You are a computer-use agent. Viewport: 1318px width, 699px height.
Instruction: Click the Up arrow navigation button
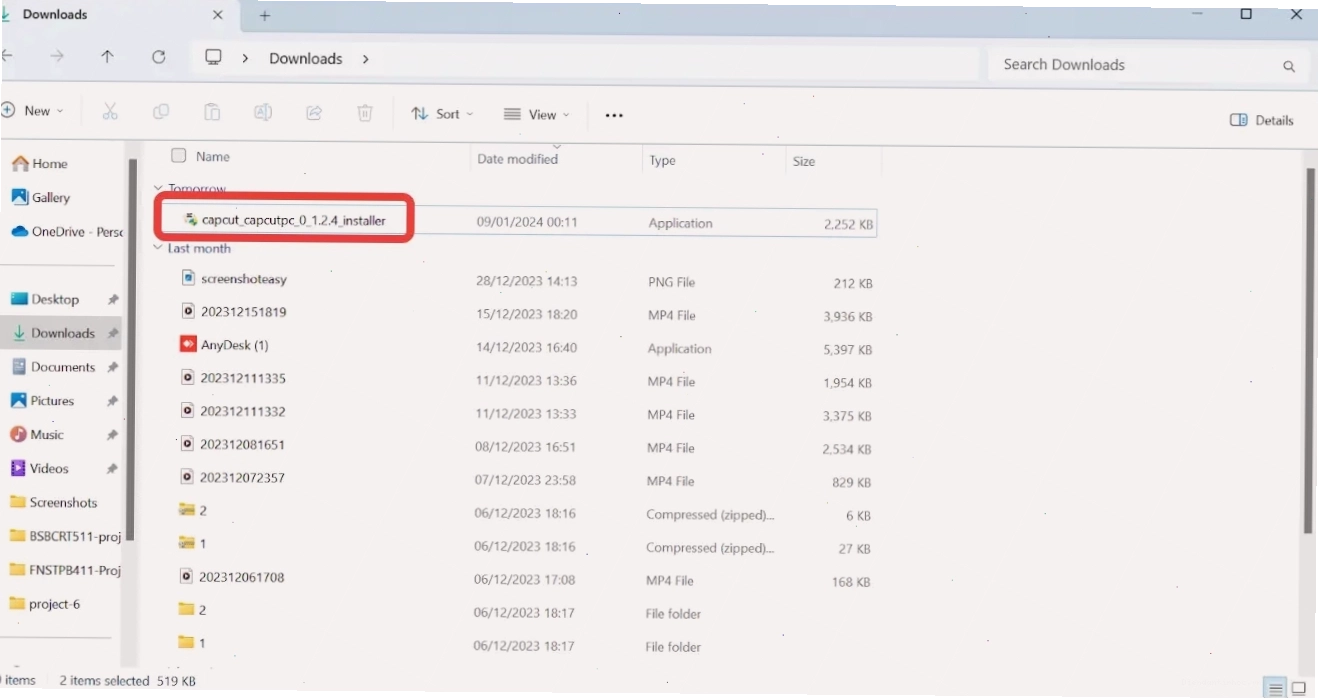point(107,57)
